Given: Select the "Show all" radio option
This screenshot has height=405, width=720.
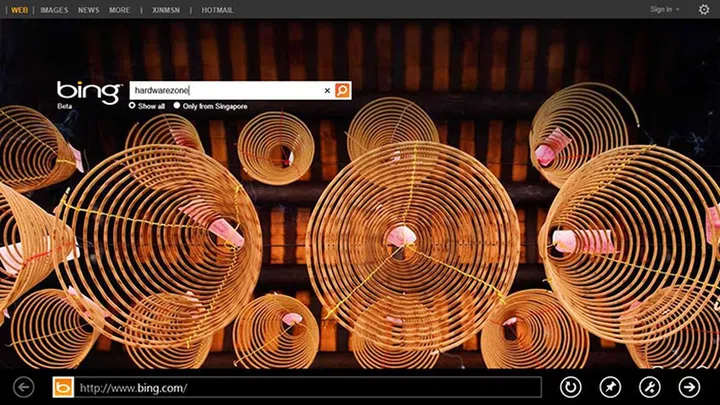Looking at the screenshot, I should pos(132,105).
